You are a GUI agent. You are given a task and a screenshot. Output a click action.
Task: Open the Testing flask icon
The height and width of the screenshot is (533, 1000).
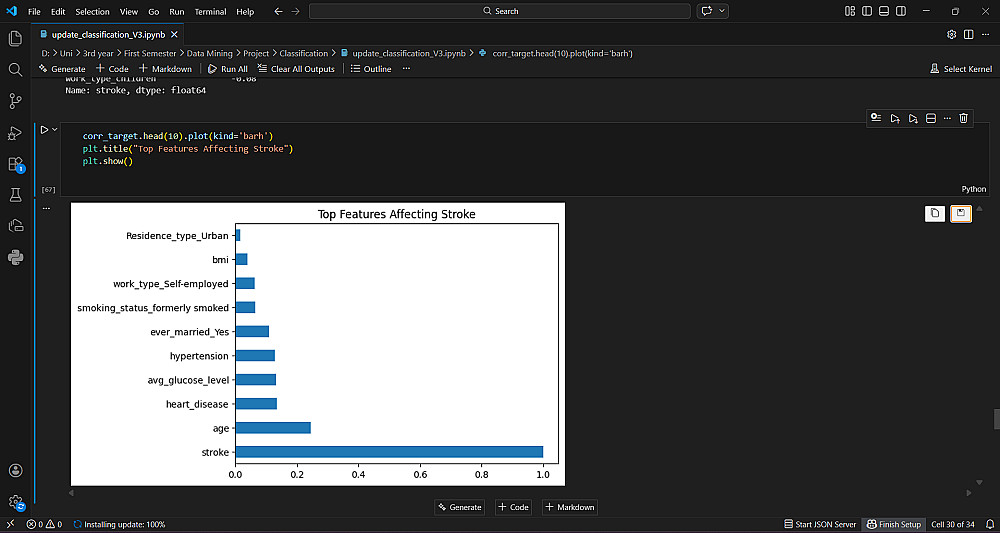pos(15,195)
